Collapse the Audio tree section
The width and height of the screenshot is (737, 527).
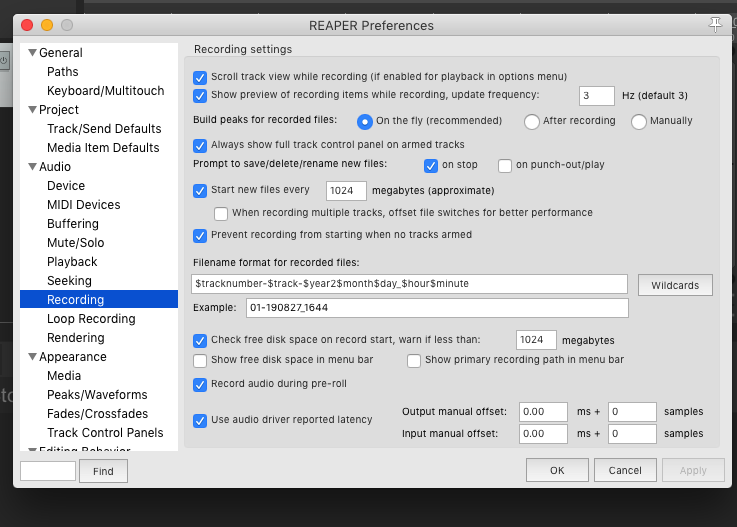coord(32,167)
